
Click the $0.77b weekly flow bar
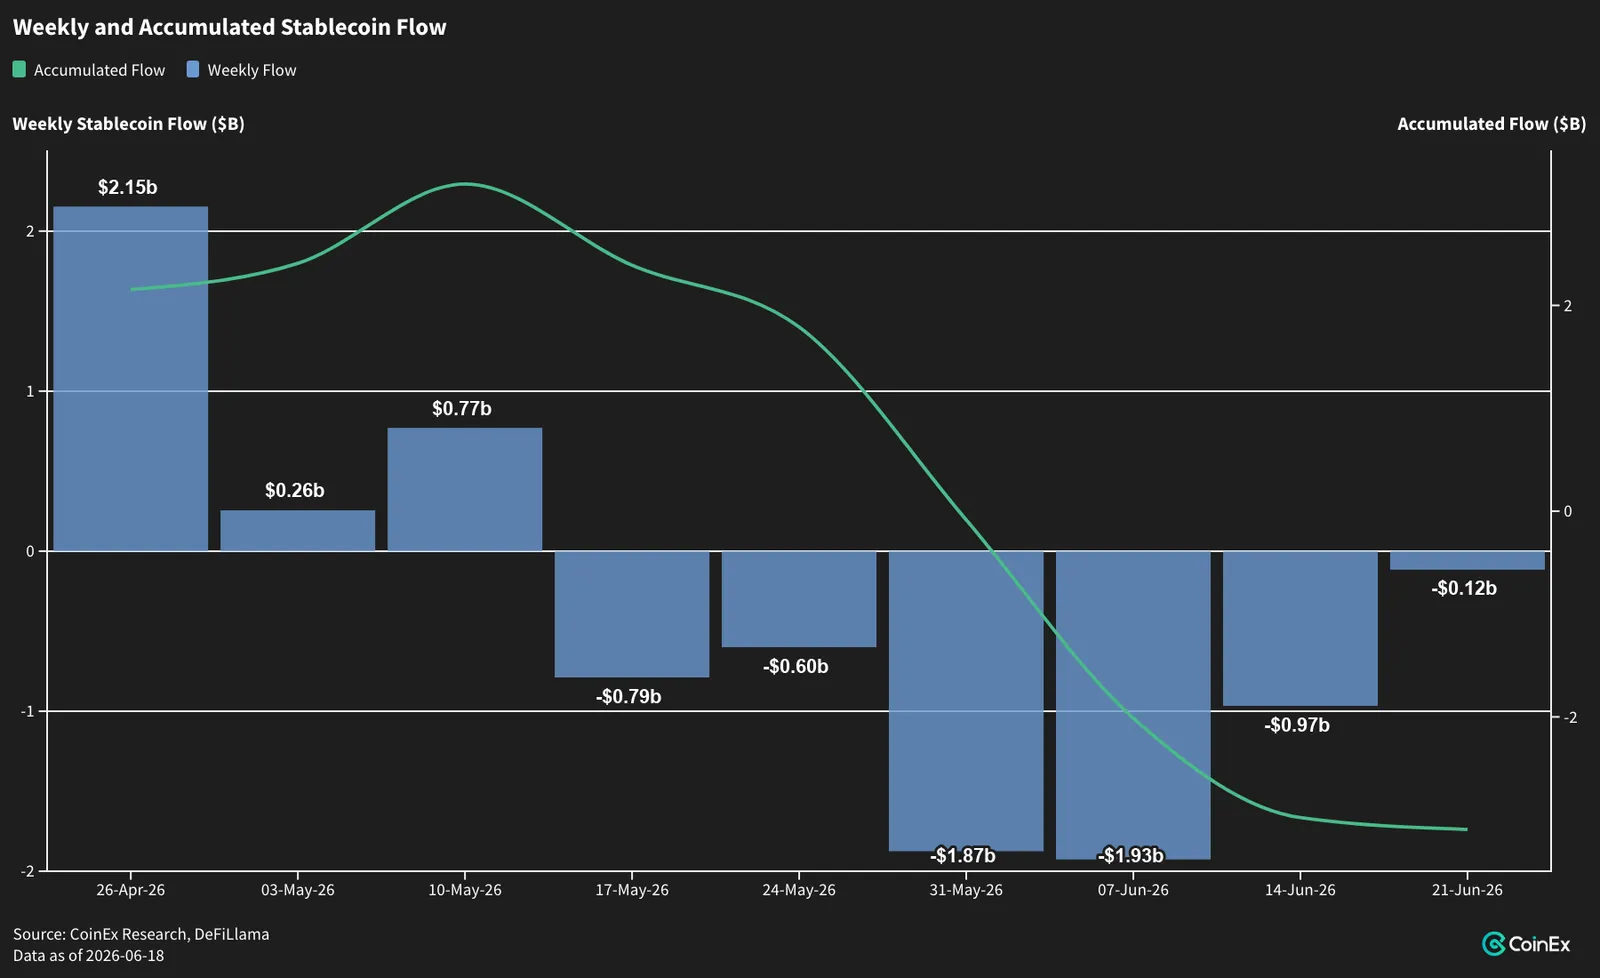tap(465, 490)
